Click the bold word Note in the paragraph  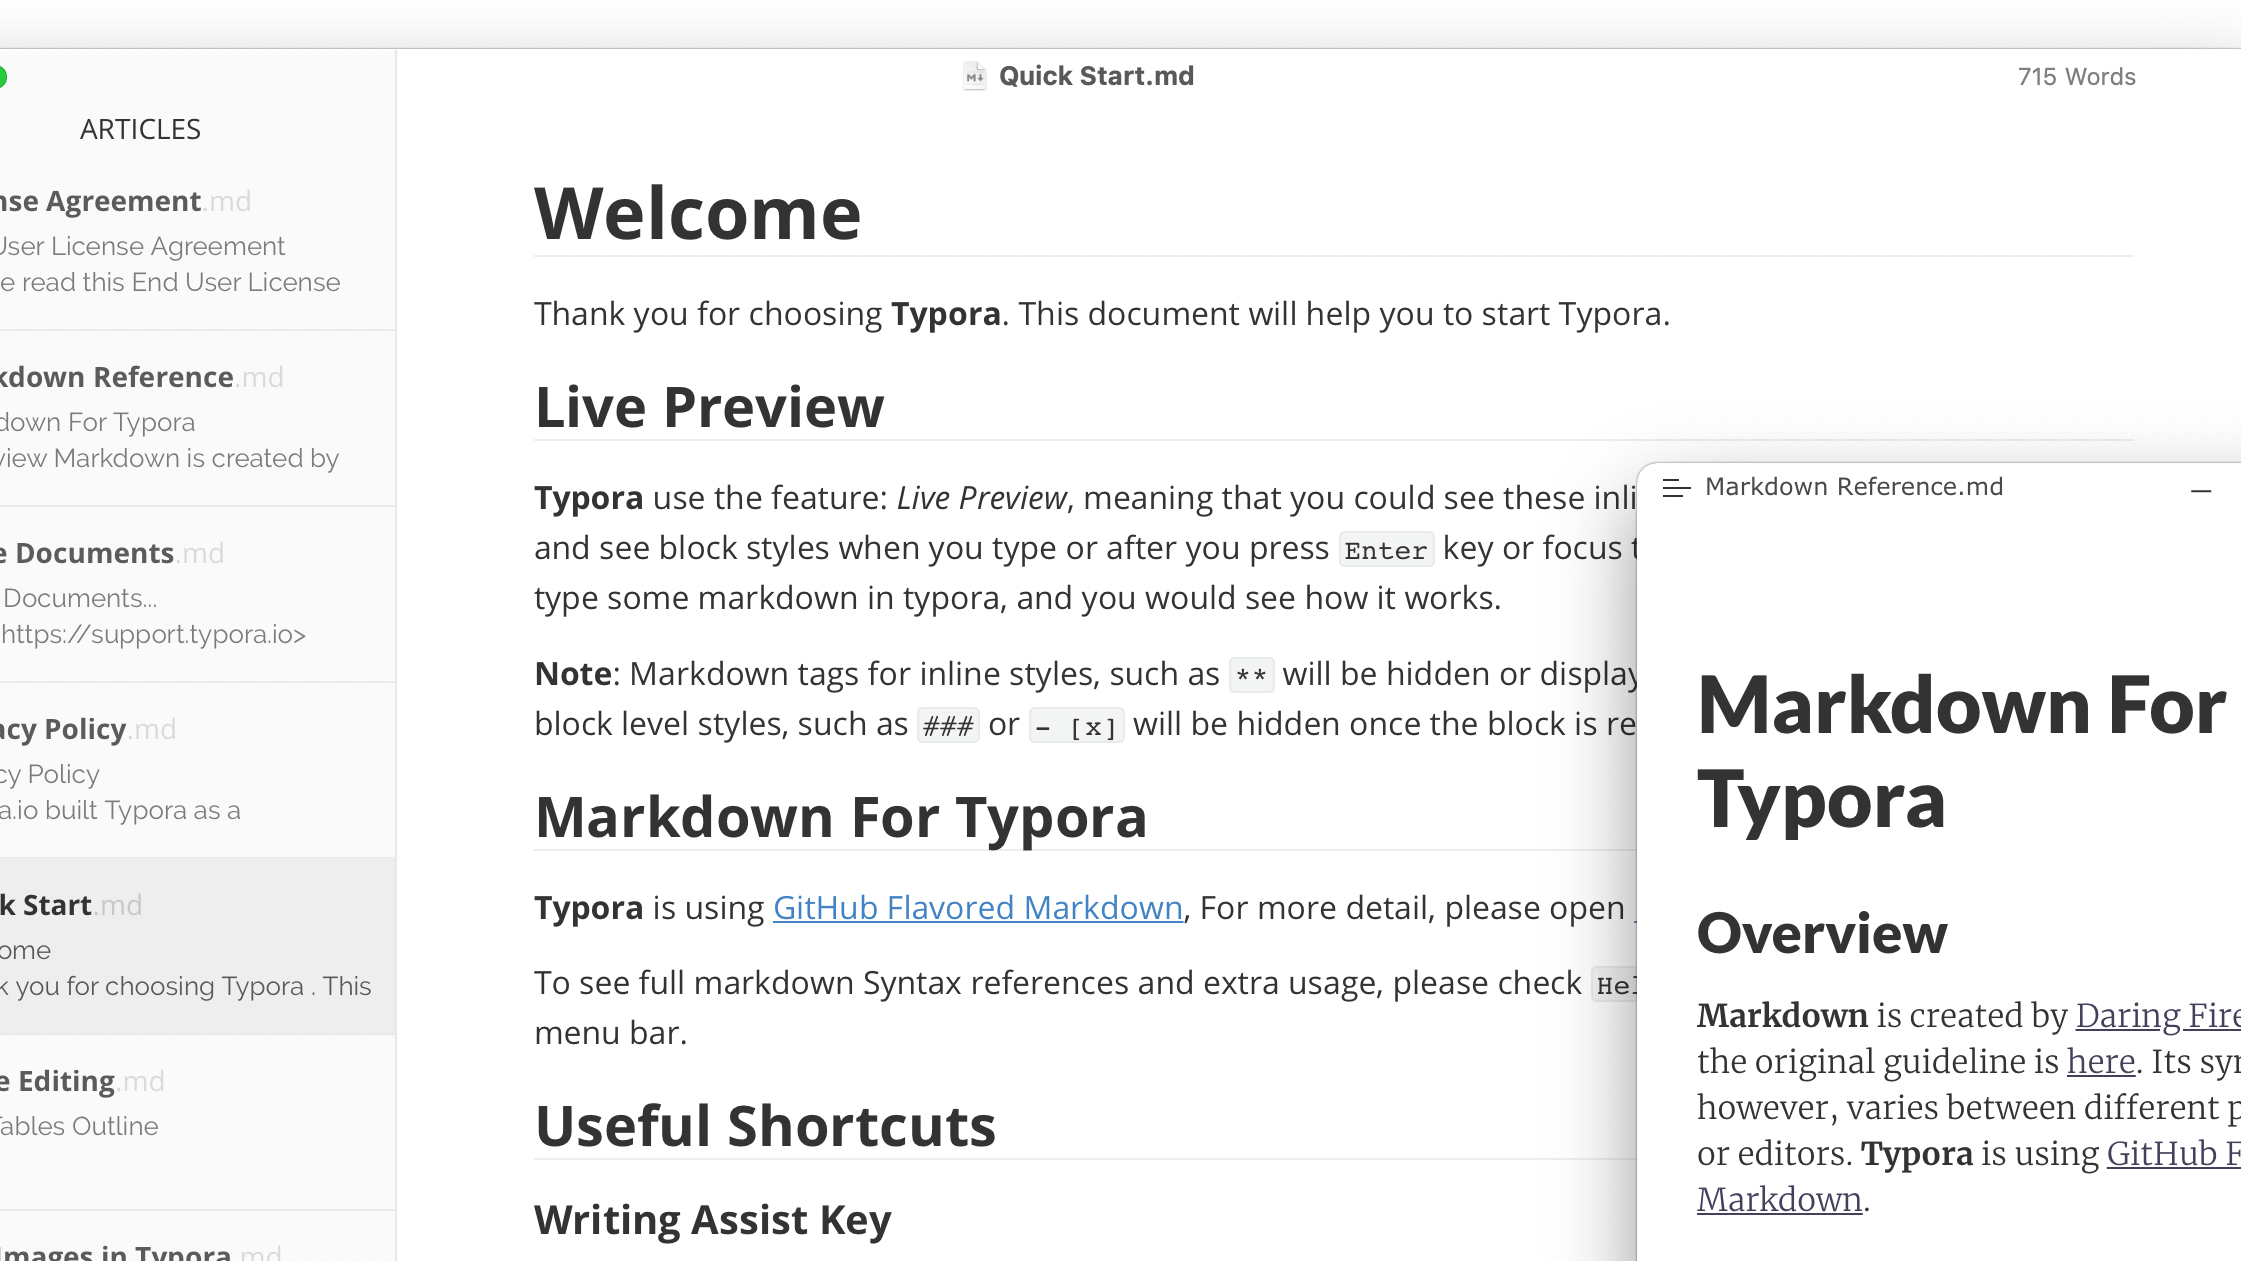(x=572, y=674)
